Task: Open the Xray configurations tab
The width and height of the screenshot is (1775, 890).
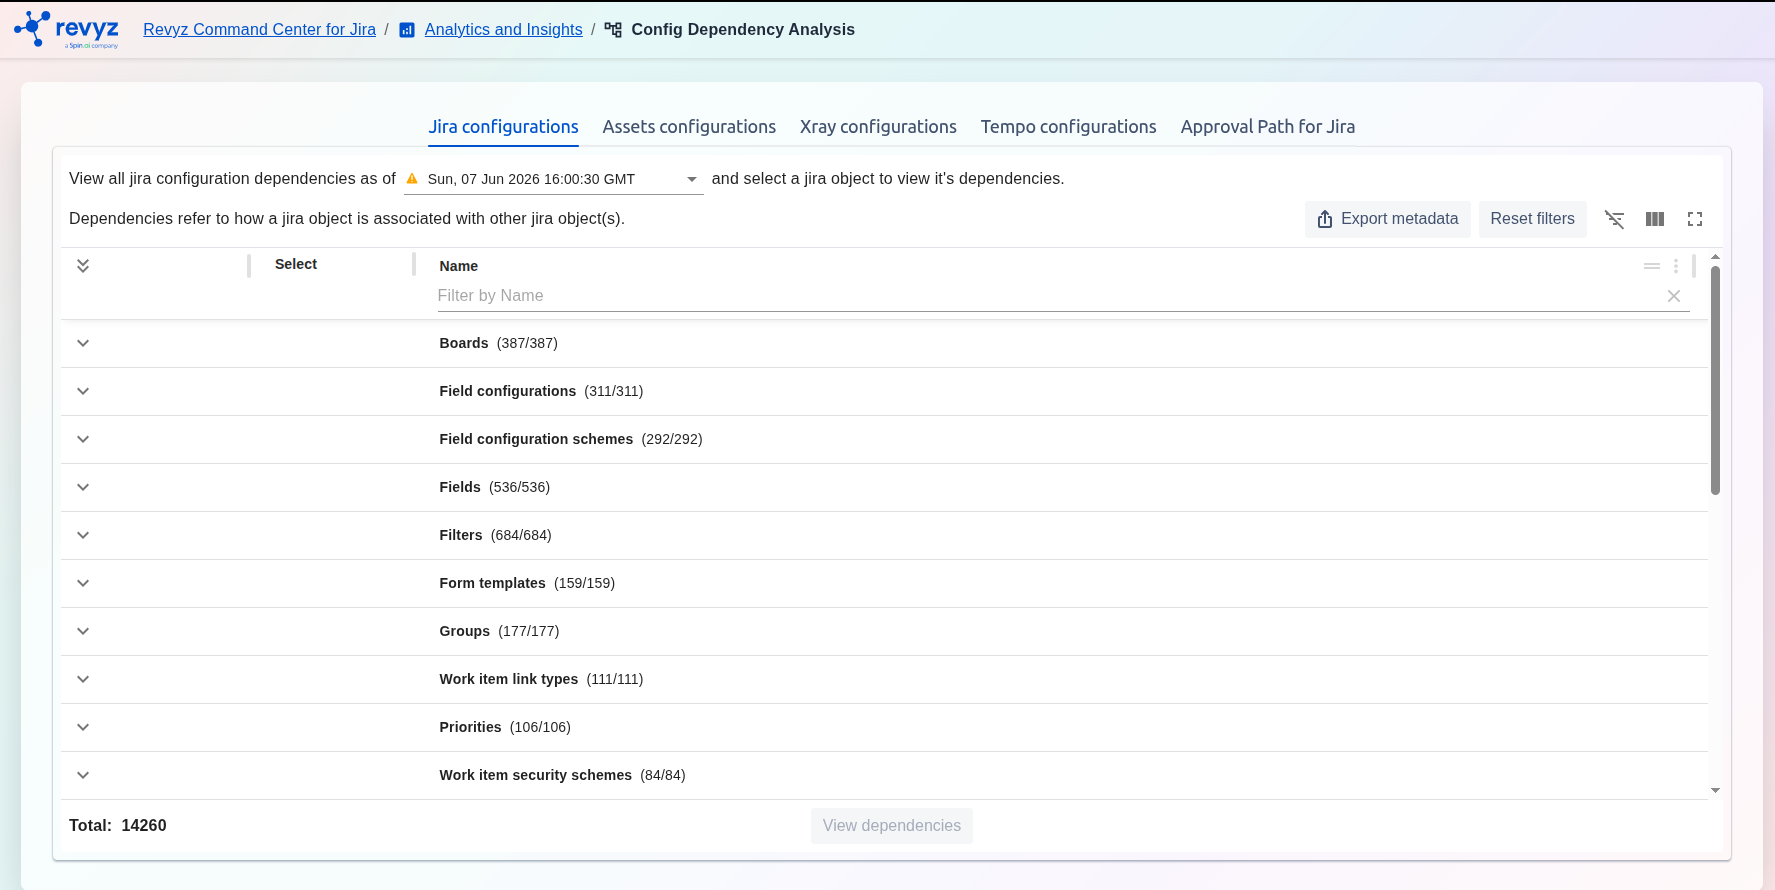Action: tap(878, 127)
